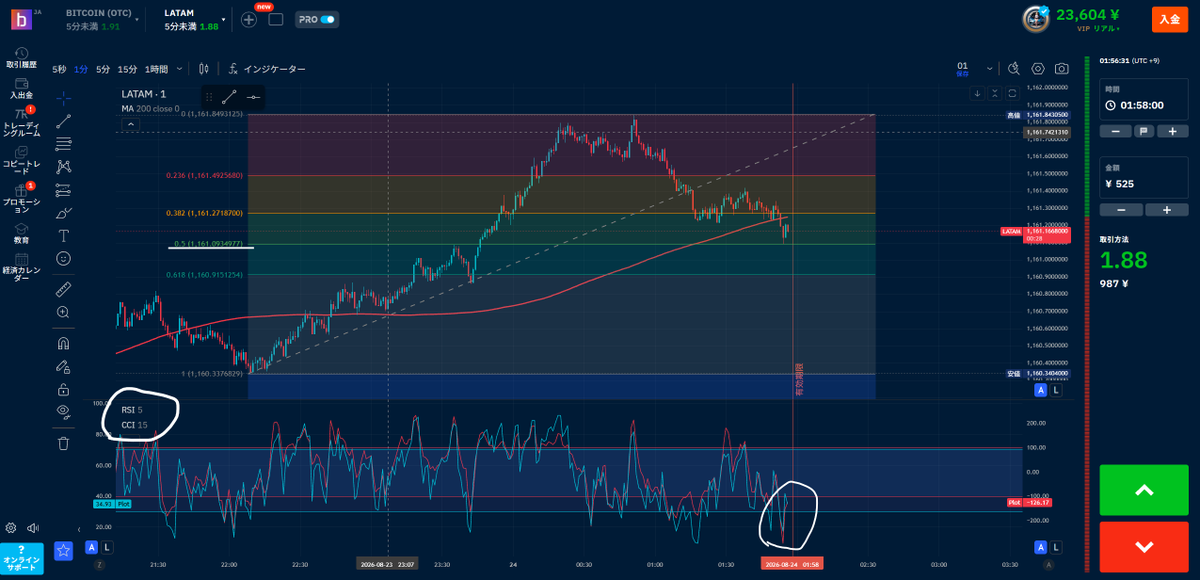Open the settings gear in bottom left
This screenshot has width=1200, height=580.
(11, 528)
